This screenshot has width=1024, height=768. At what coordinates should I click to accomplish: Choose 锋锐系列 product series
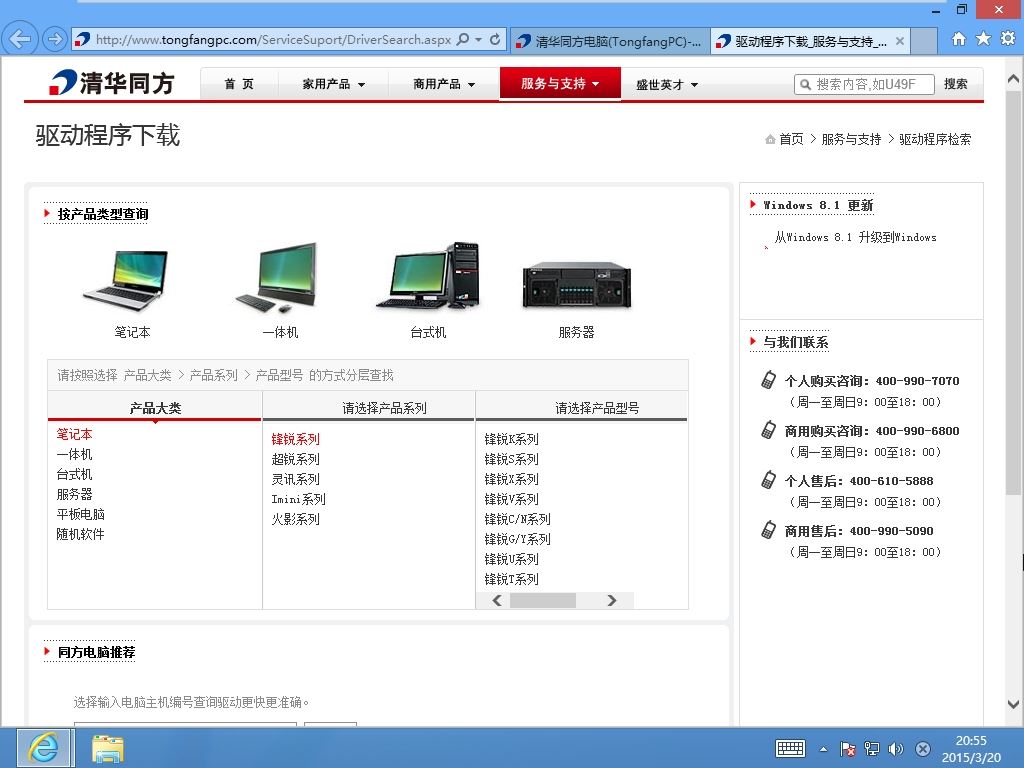296,439
